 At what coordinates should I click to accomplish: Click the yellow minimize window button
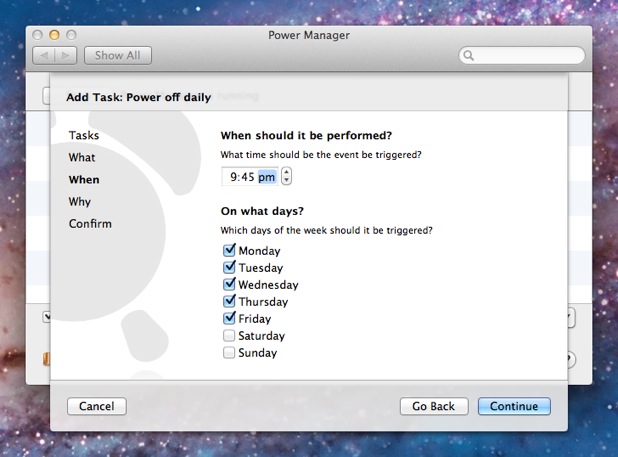(x=54, y=35)
